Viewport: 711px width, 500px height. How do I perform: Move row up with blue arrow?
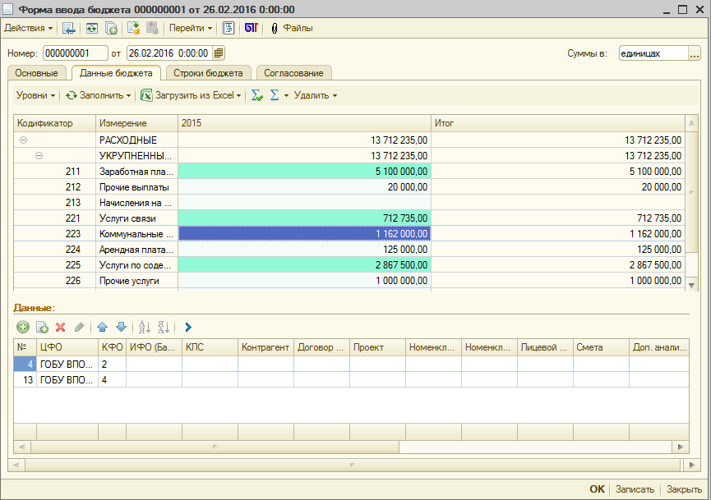(x=101, y=327)
